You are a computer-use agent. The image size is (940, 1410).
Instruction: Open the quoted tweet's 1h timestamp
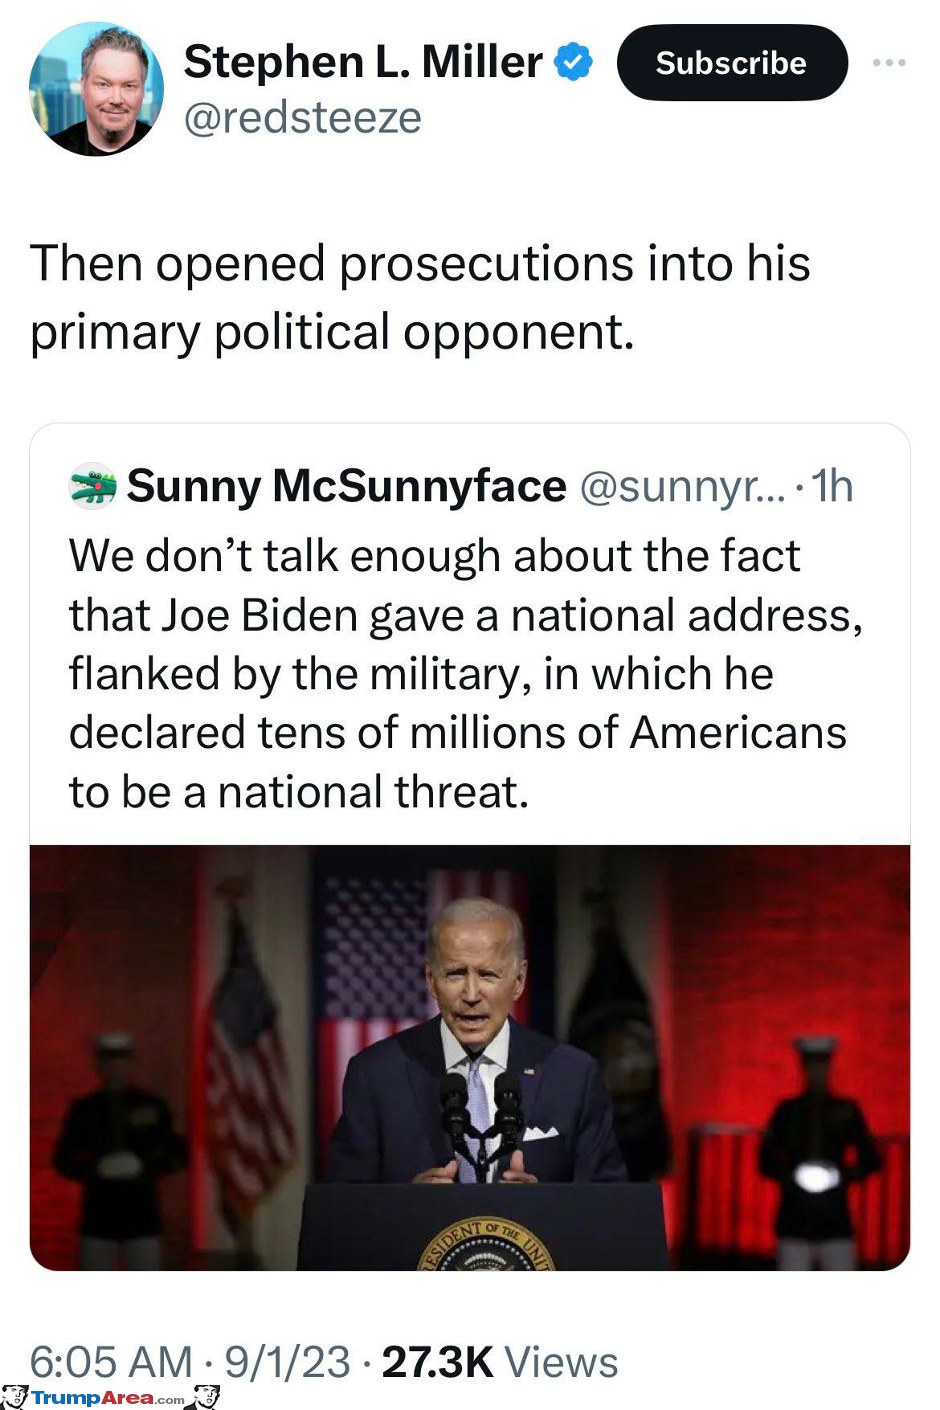(x=831, y=486)
